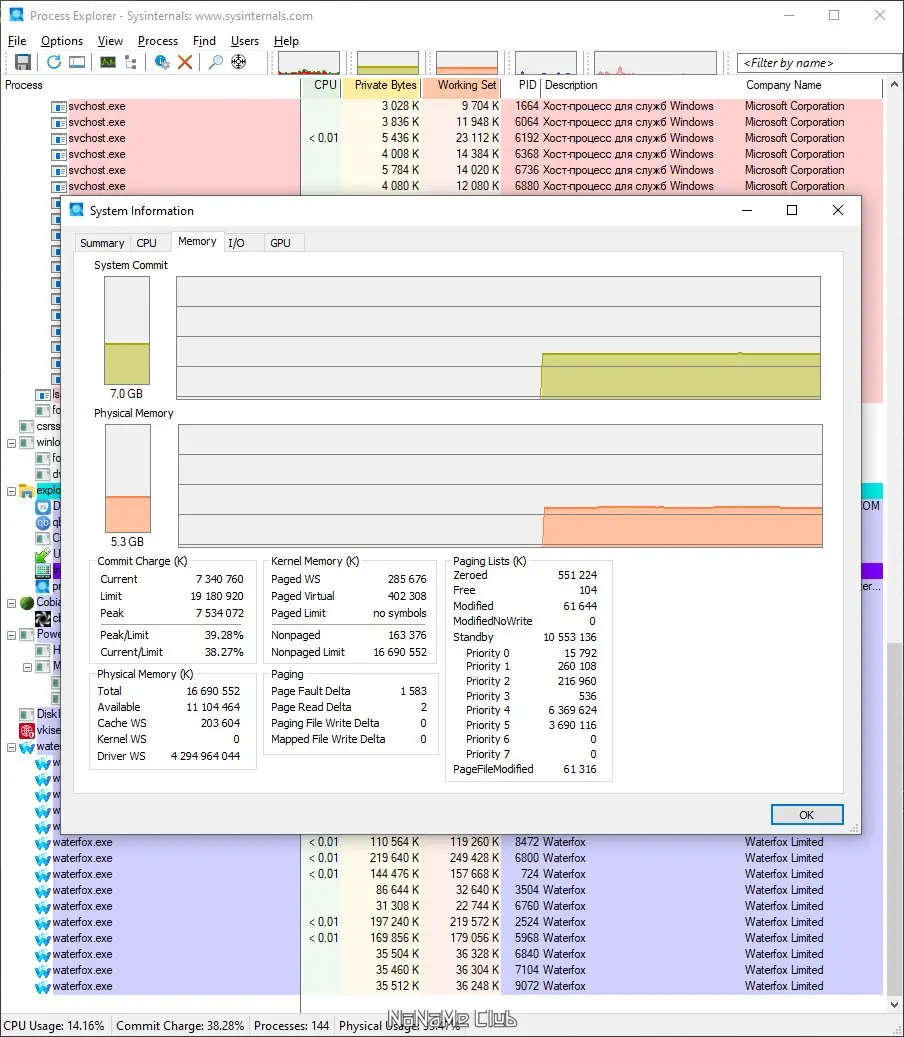
Task: Click the Find handle magnifier icon
Action: tap(216, 62)
